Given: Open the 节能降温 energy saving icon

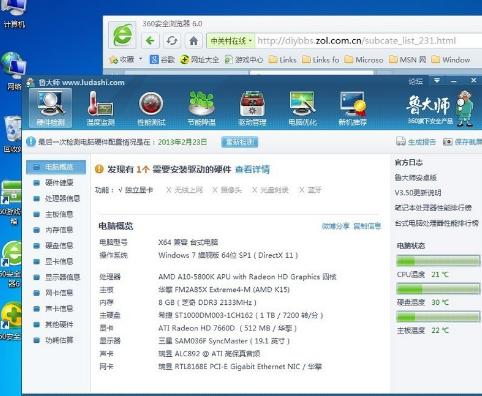Looking at the screenshot, I should [201, 109].
